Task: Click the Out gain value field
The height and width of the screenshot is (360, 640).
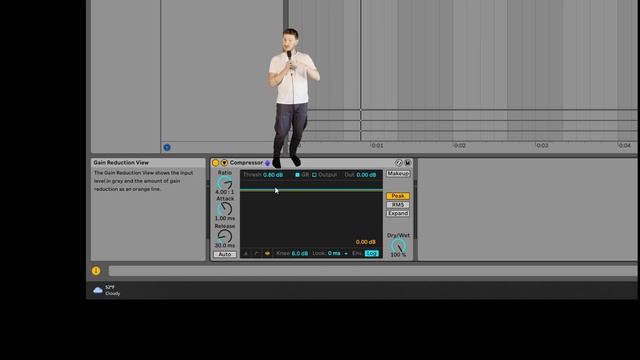Action: click(366, 175)
